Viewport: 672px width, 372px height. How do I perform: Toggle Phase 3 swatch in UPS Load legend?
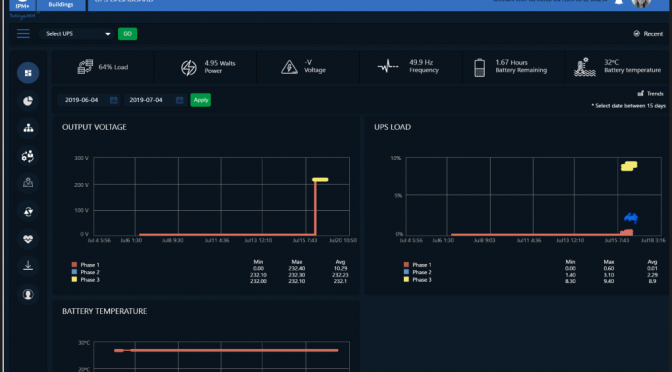[406, 279]
